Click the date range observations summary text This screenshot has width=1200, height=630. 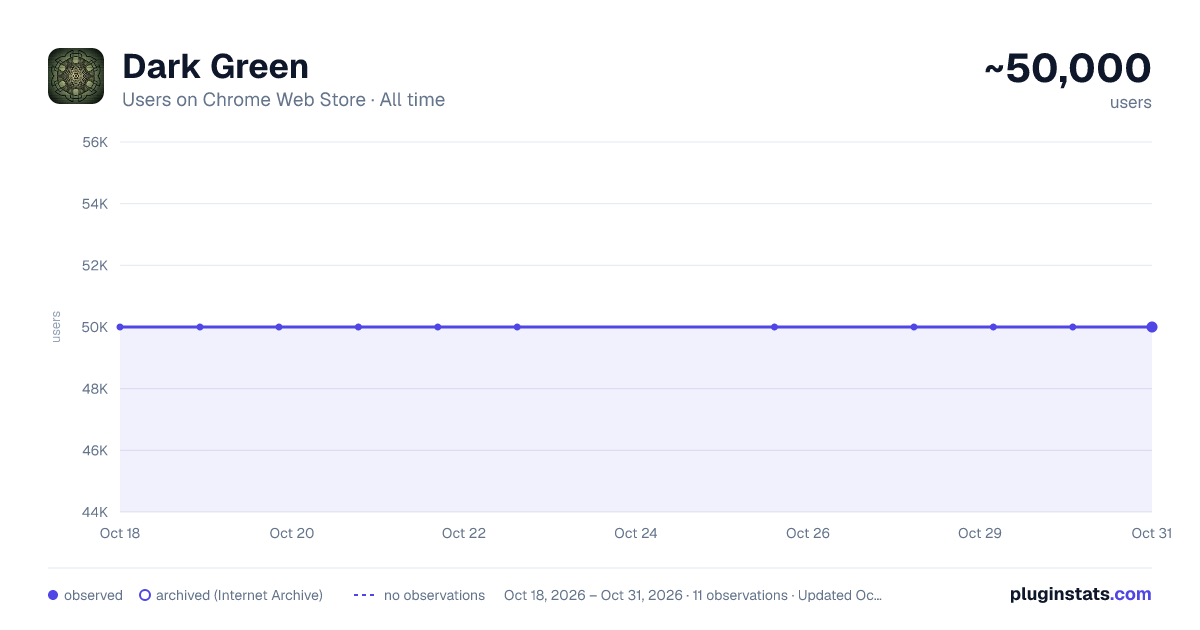[x=693, y=595]
